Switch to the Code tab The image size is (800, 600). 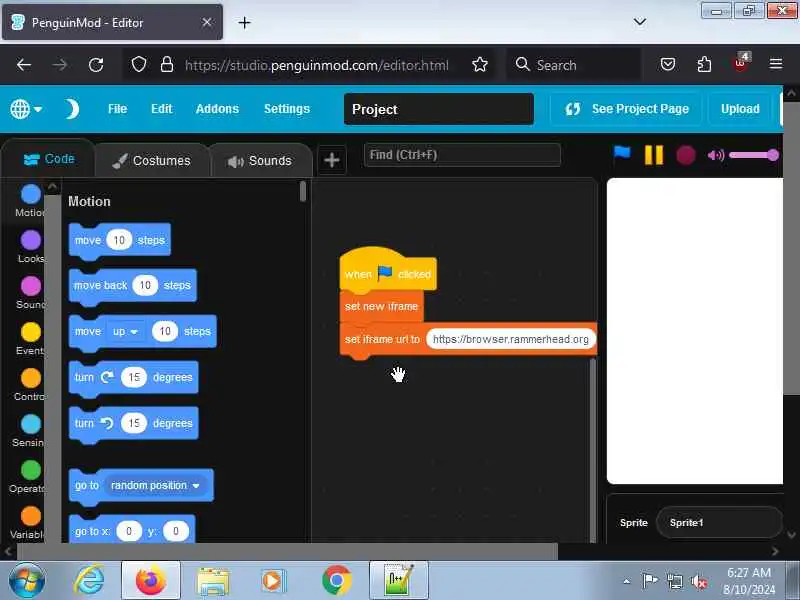point(49,159)
